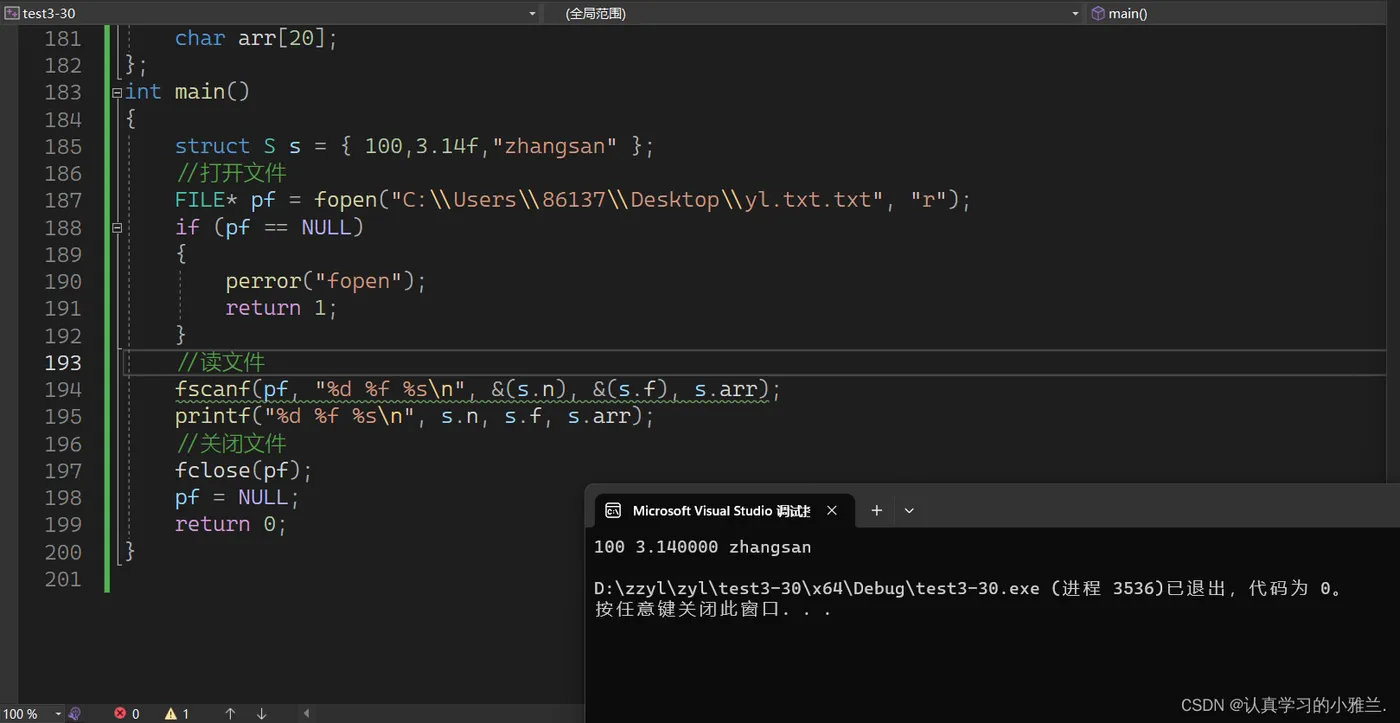
Task: Close the debug console tab
Action: coord(831,510)
